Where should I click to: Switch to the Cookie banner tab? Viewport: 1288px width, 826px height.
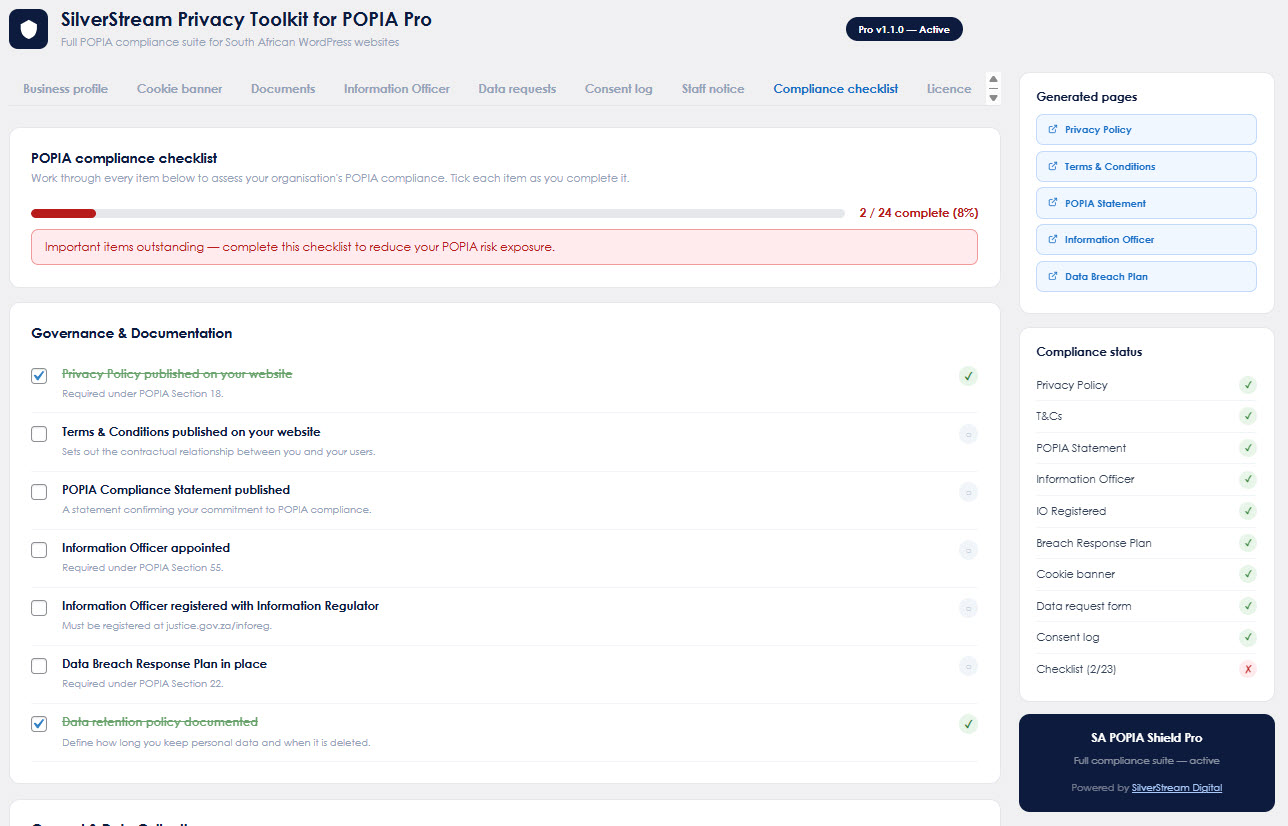[x=179, y=89]
